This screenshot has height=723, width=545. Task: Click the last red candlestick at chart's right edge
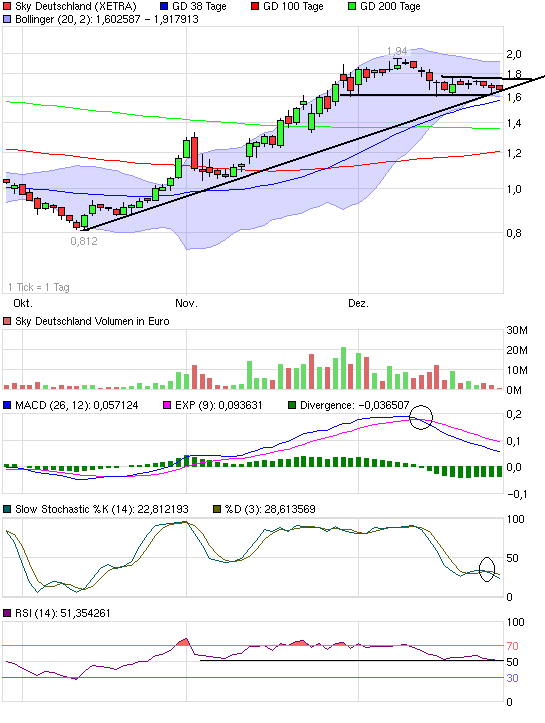point(499,88)
